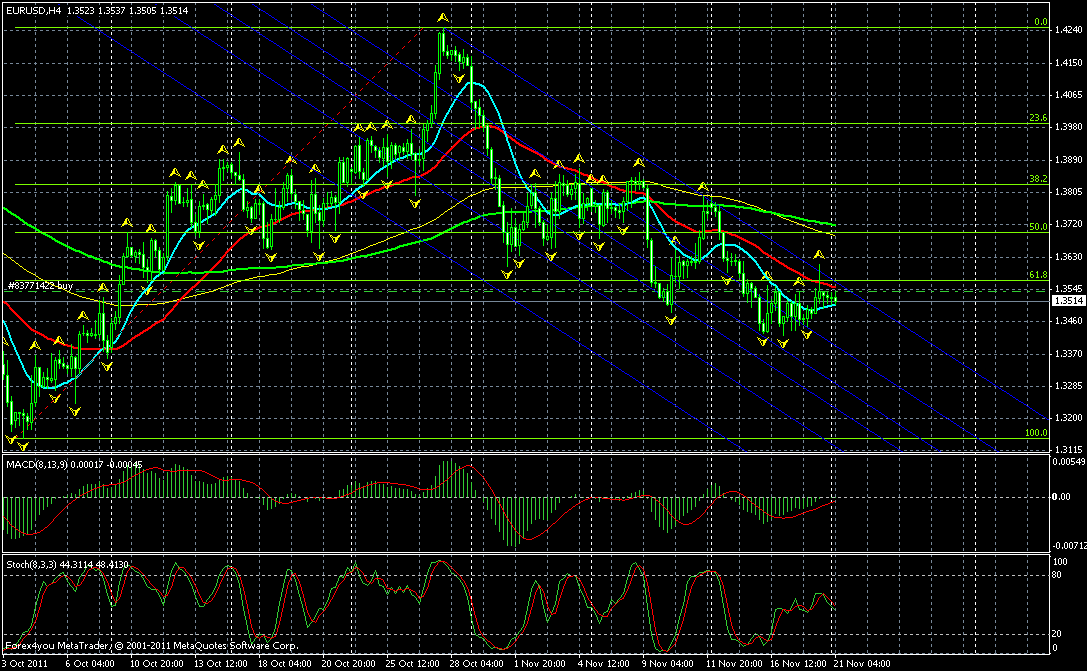Click the 1.3720 price axis label
The image size is (1087, 671).
[x=1068, y=224]
